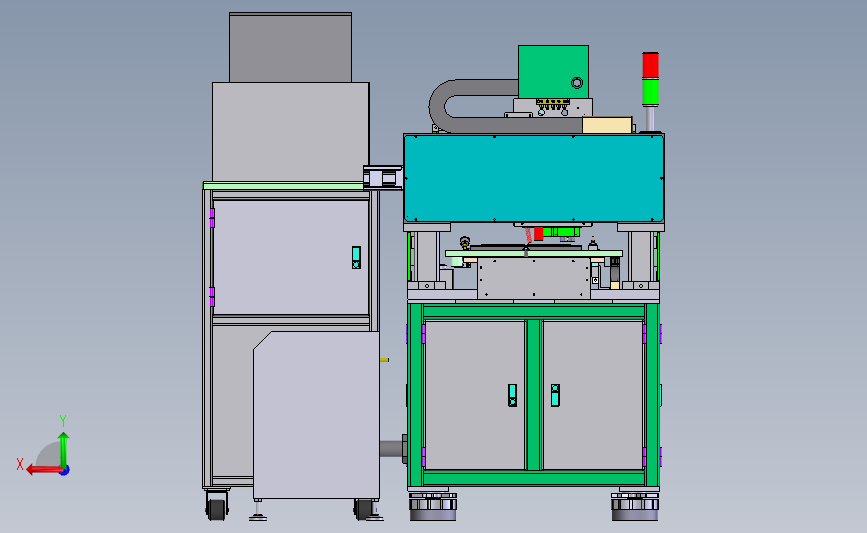The height and width of the screenshot is (533, 867).
Task: Select the green center post between cabinet doors
Action: [x=534, y=395]
